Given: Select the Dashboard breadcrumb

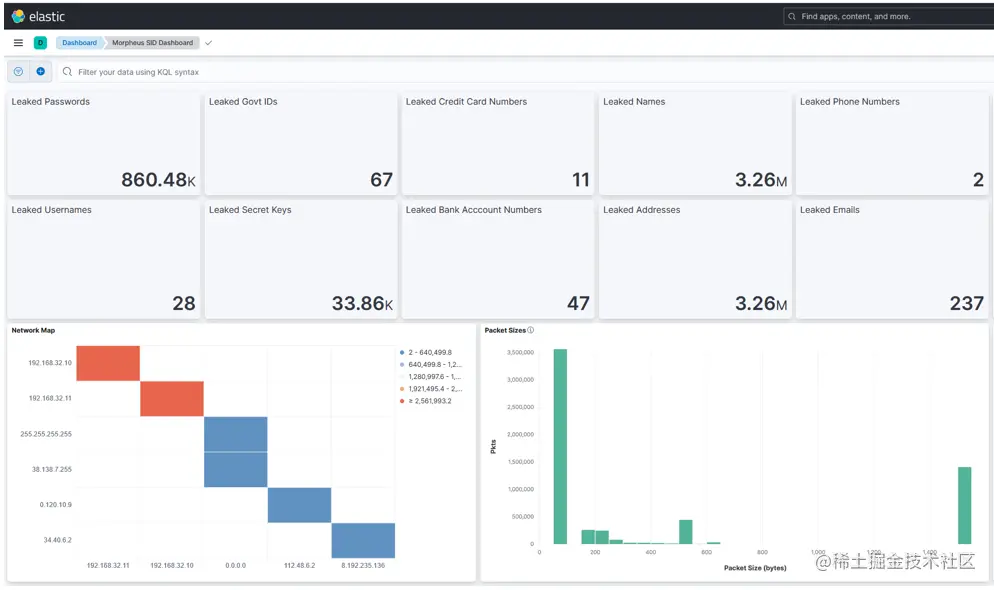Looking at the screenshot, I should point(78,43).
